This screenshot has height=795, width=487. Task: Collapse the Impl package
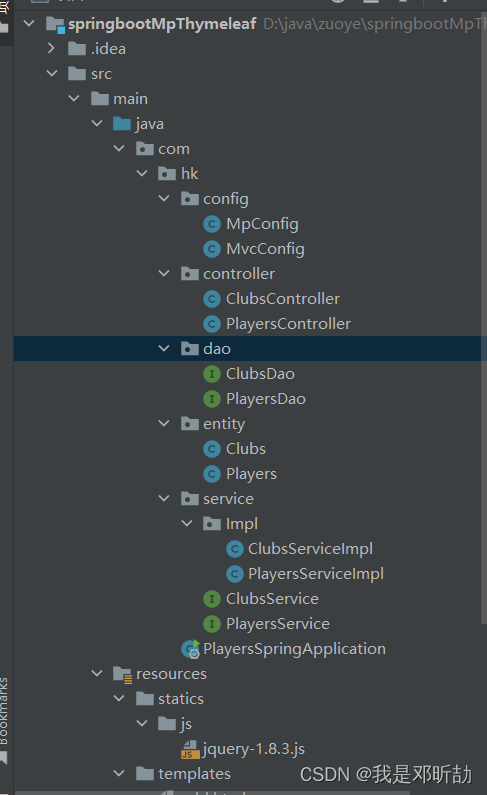[186, 523]
